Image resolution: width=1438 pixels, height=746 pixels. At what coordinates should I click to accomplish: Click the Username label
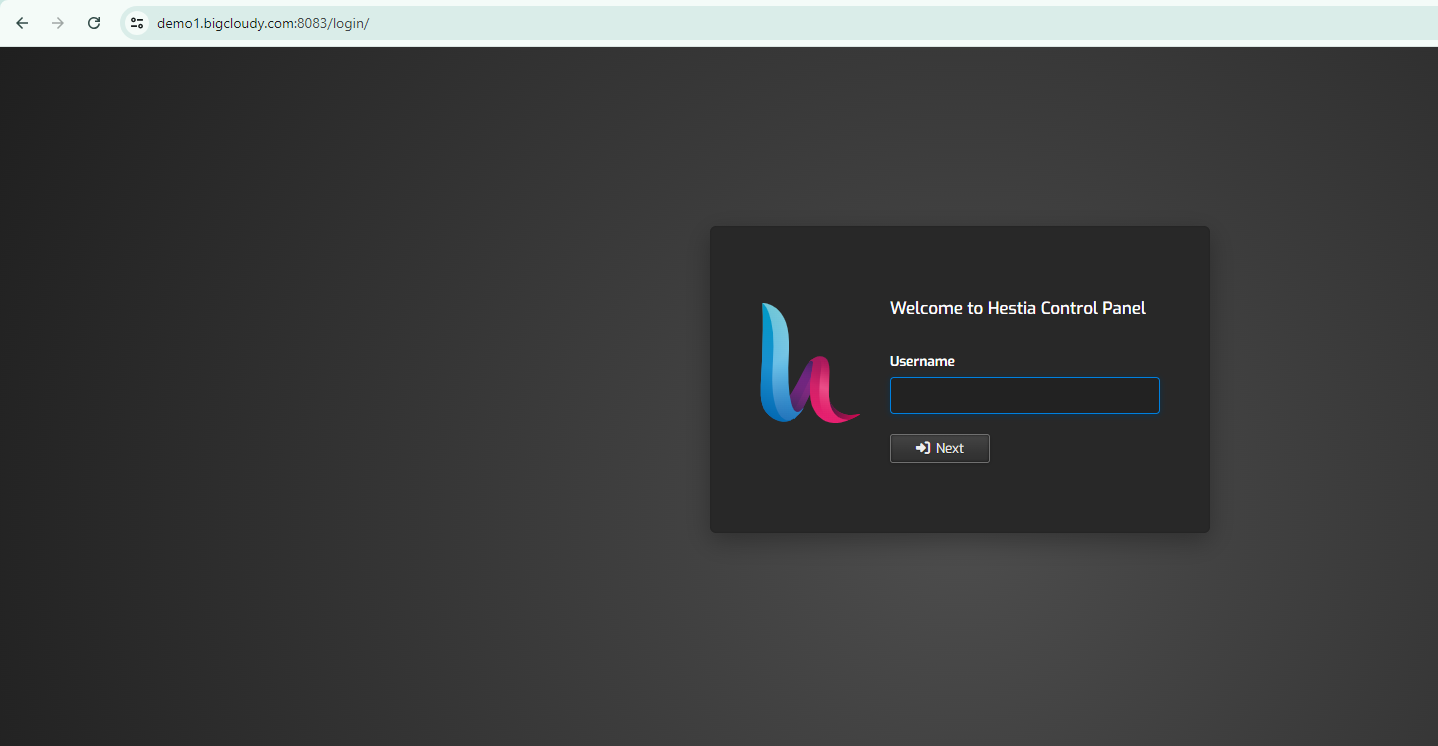(x=922, y=361)
